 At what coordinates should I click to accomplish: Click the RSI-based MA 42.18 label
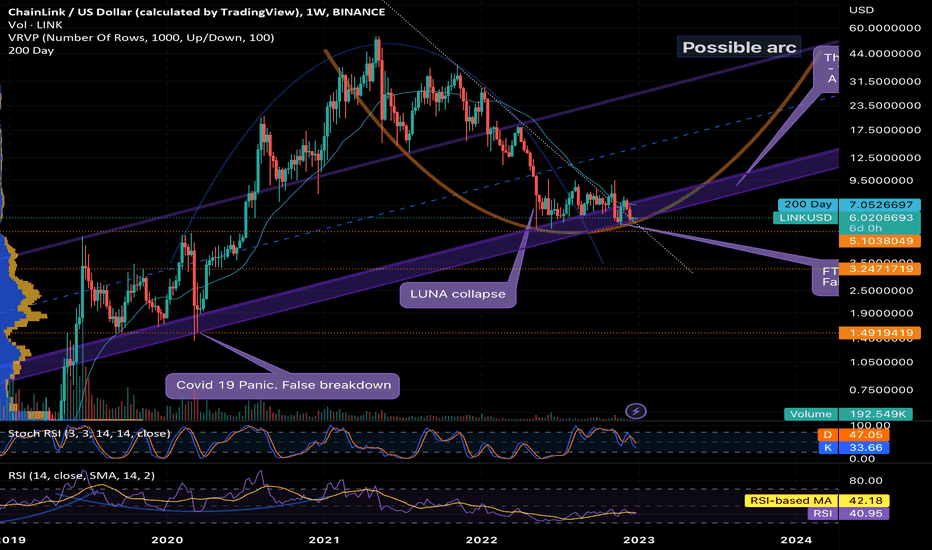coord(817,501)
